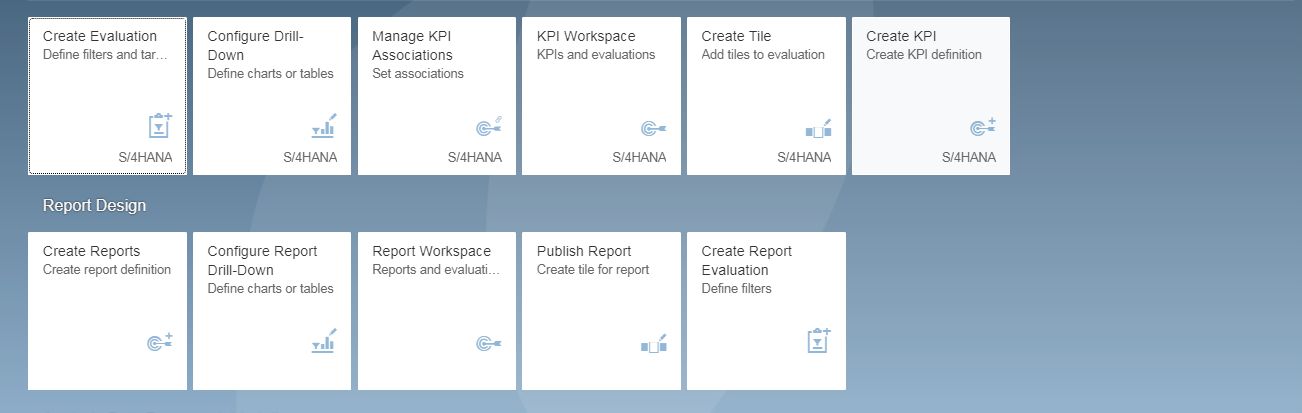This screenshot has width=1302, height=413.
Task: Click 'Define filters and tar…' subtitle
Action: 106,55
